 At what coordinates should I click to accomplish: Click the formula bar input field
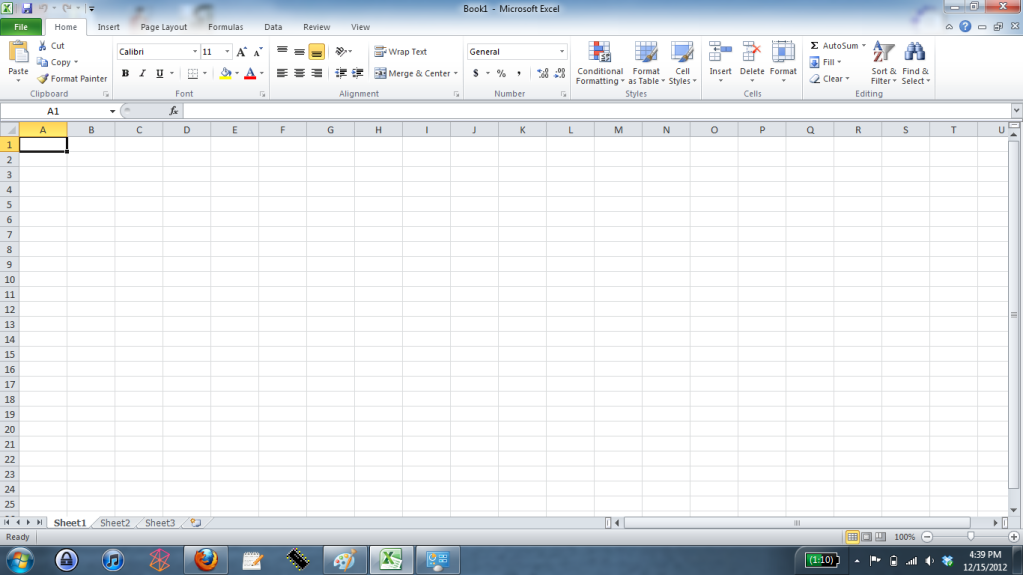[597, 111]
